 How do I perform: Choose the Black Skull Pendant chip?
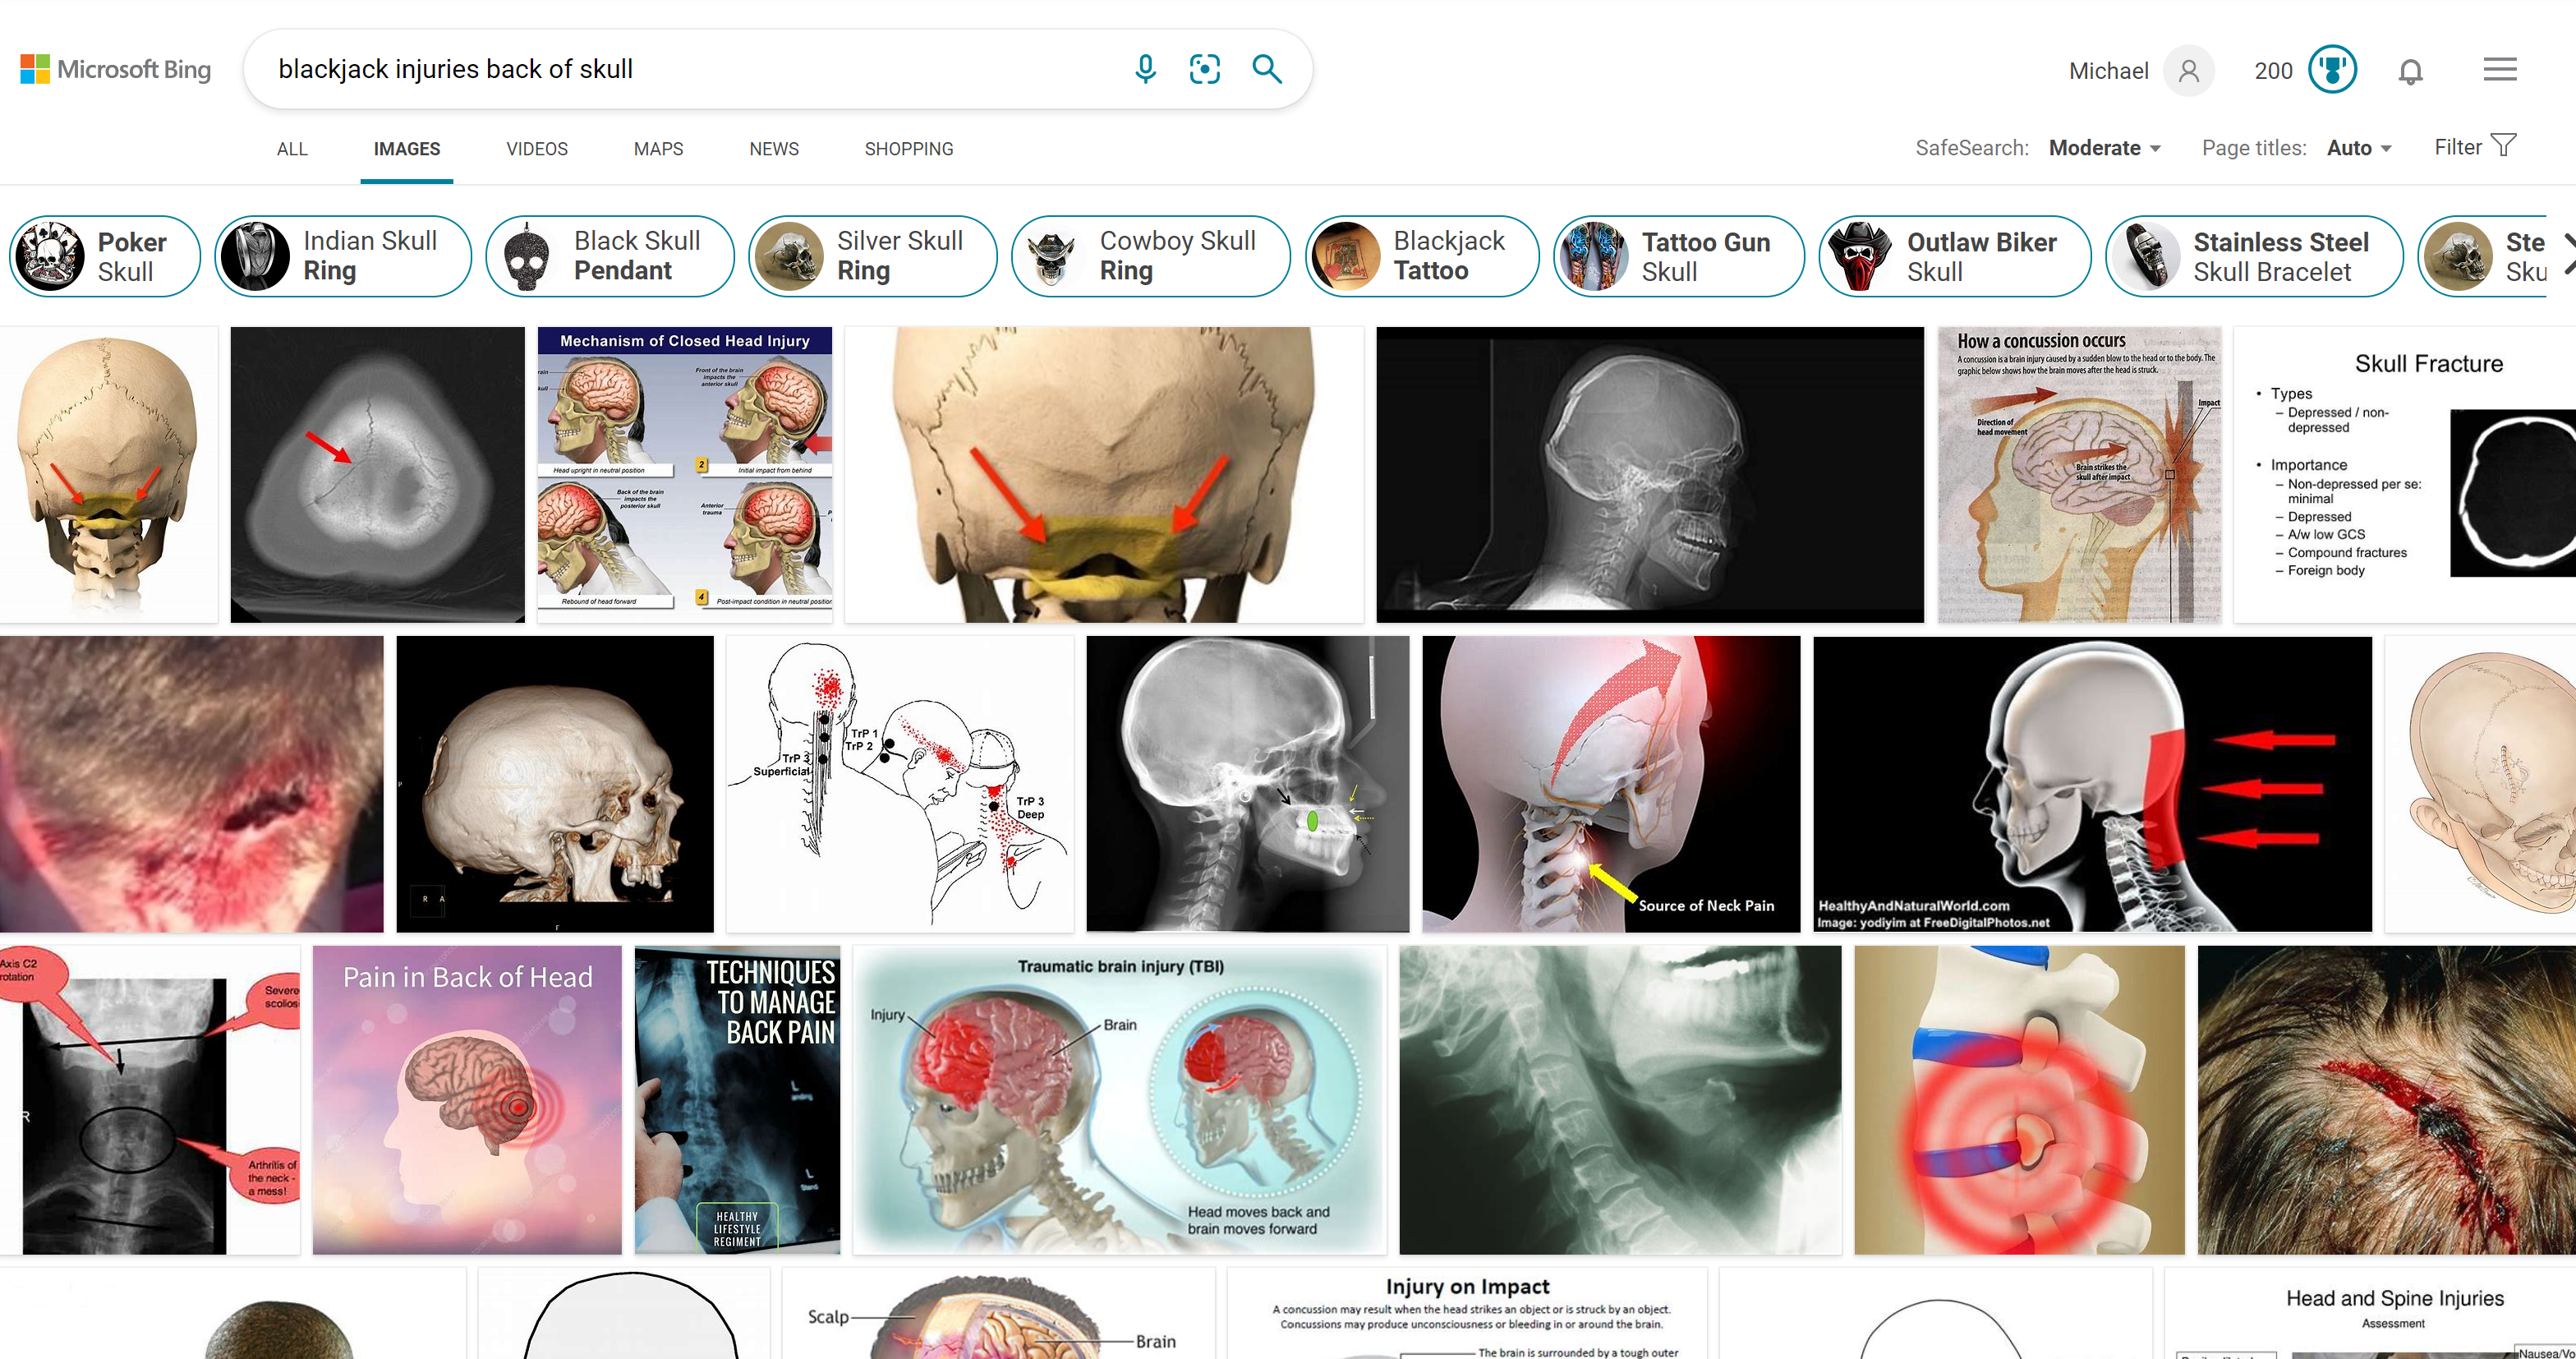point(609,256)
